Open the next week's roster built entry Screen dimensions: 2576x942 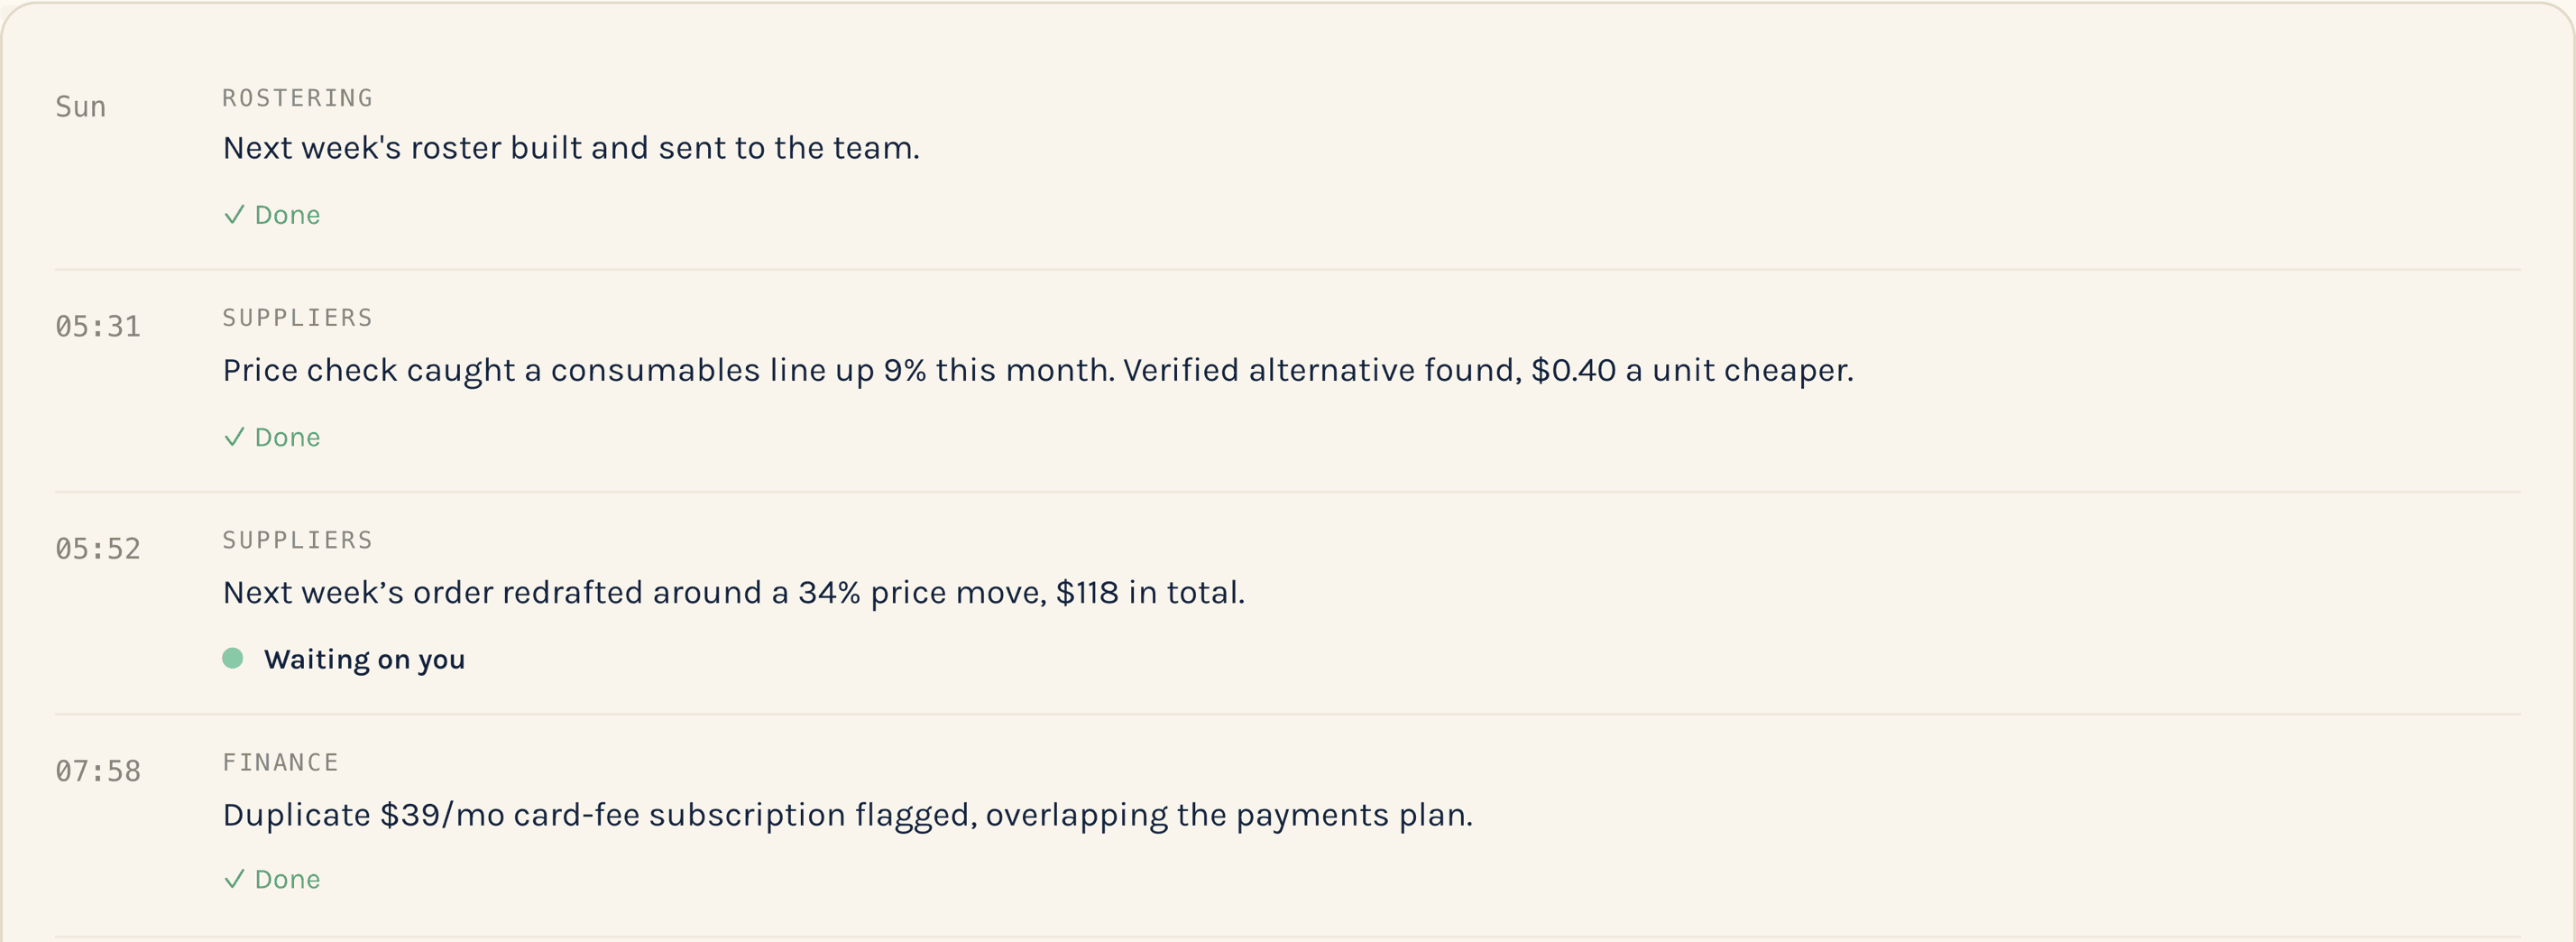tap(571, 148)
